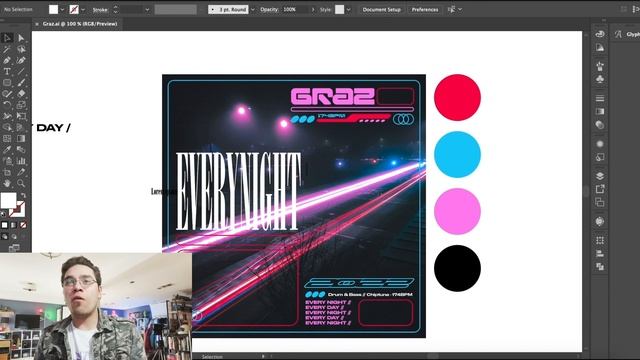Click the stroke swatch in control bar
Screen dimensions: 640x360
click(74, 9)
